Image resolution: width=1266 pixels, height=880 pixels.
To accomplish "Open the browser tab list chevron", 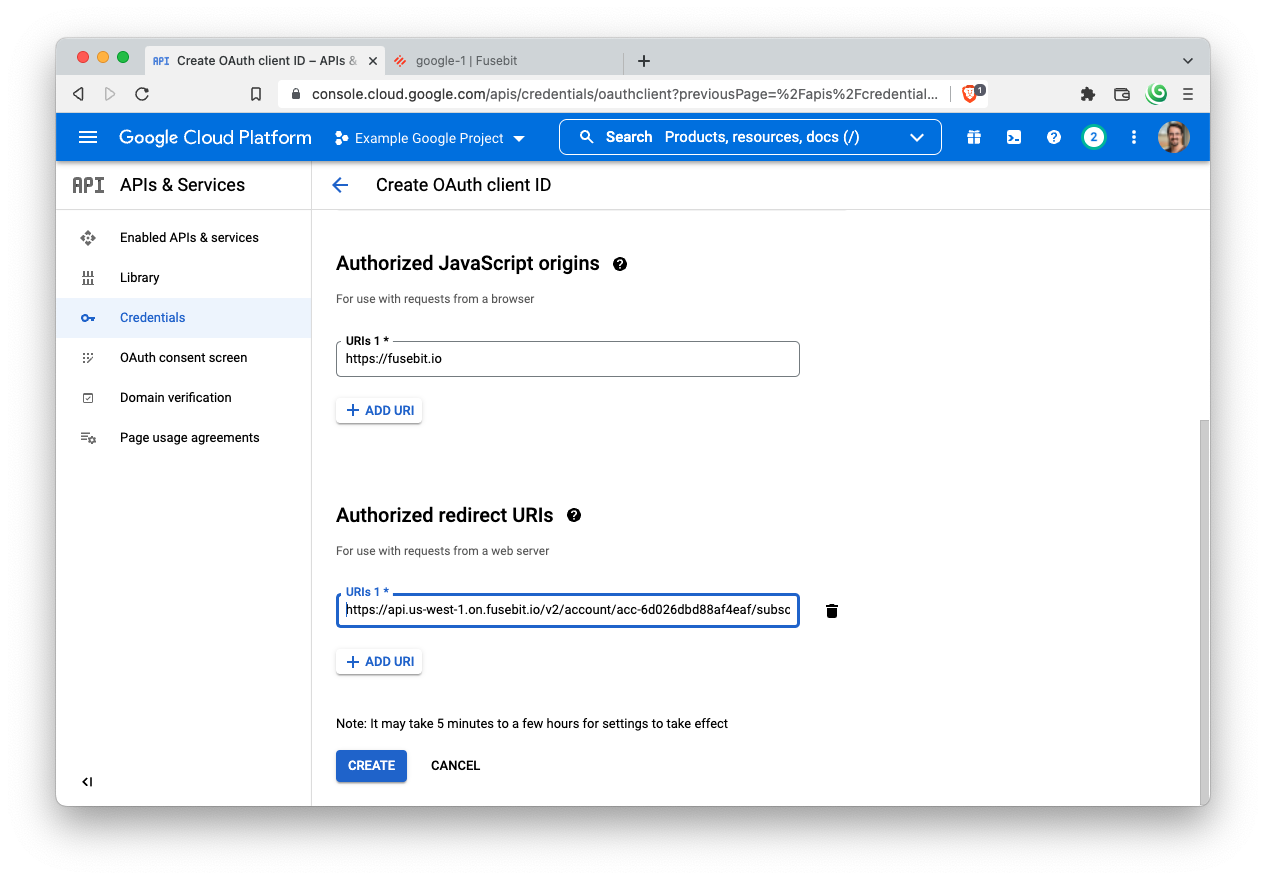I will tap(1188, 61).
